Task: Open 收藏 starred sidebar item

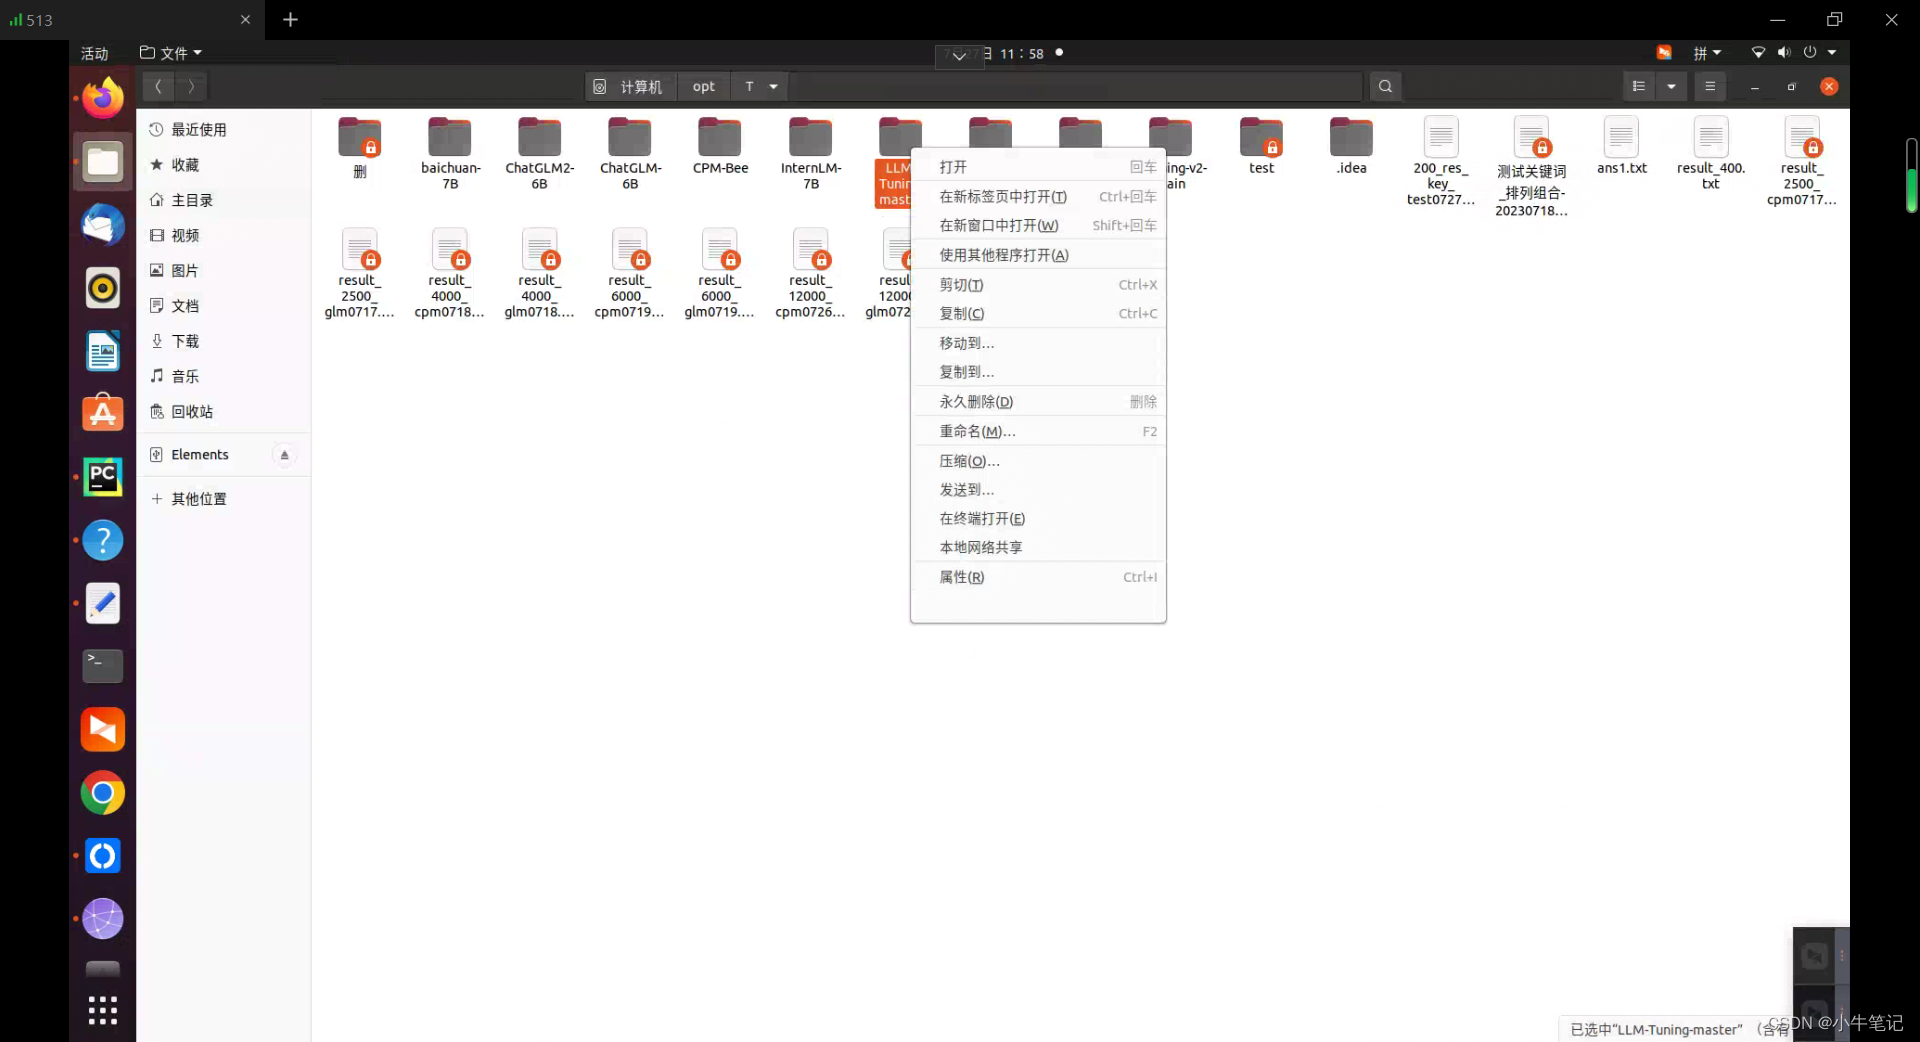Action: click(224, 165)
